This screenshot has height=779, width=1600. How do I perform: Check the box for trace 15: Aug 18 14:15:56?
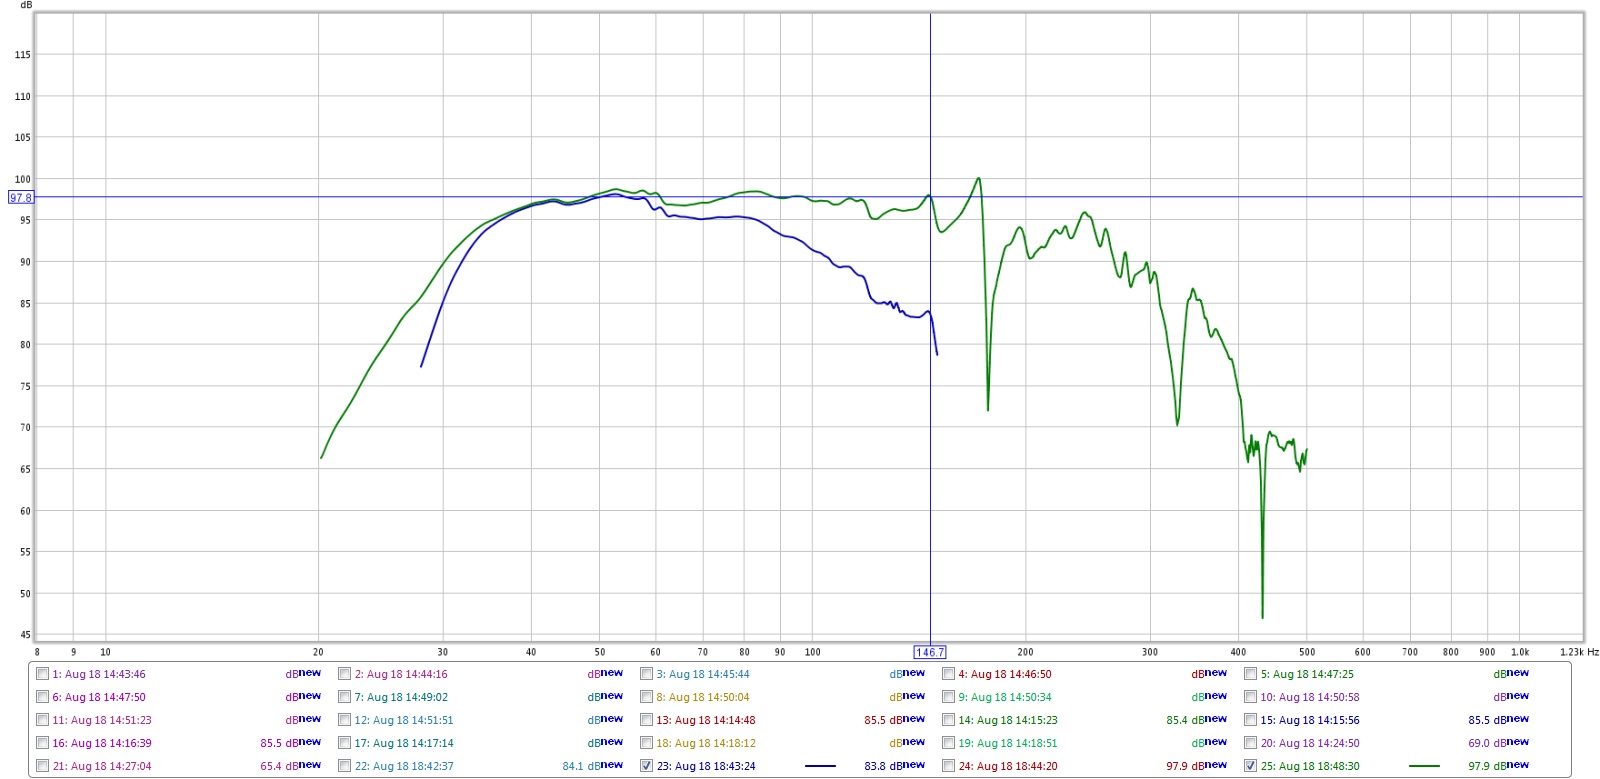(1250, 719)
